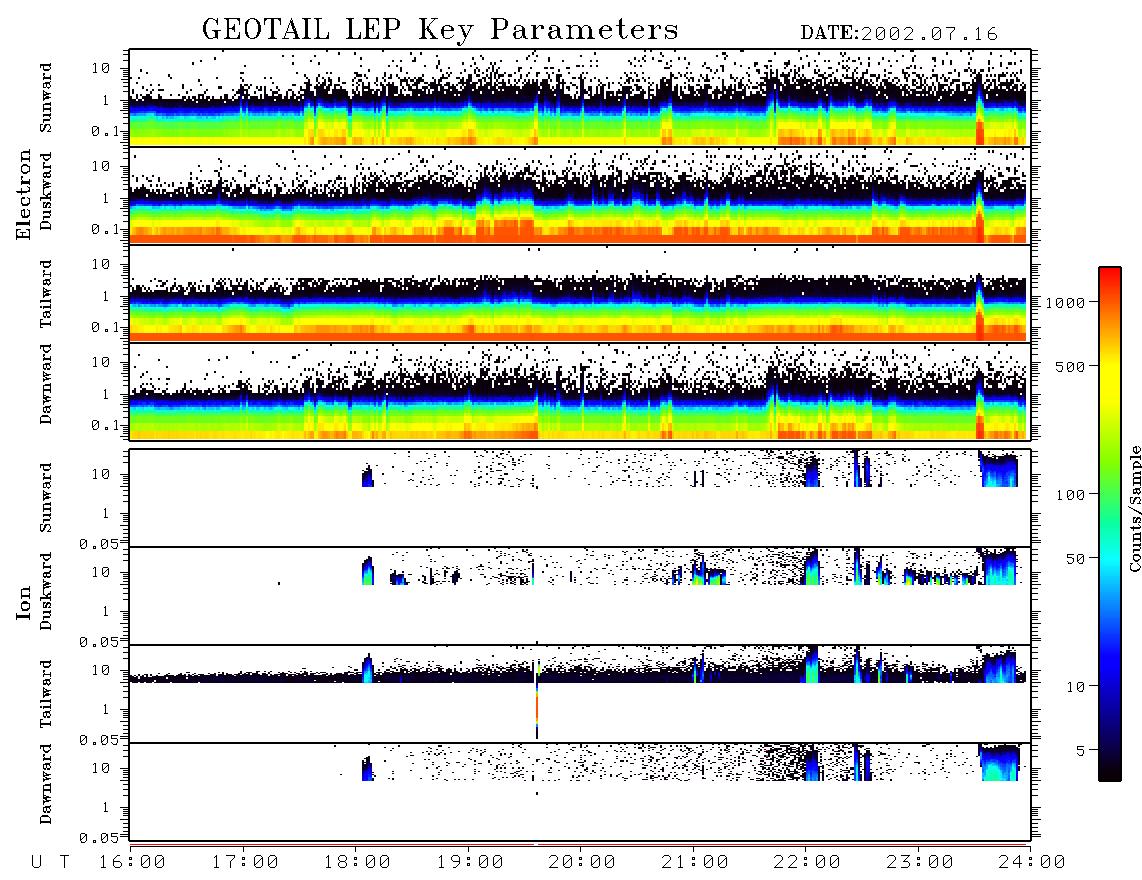The height and width of the screenshot is (880, 1142).
Task: Select the 16:00 time tick label
Action: [x=133, y=863]
